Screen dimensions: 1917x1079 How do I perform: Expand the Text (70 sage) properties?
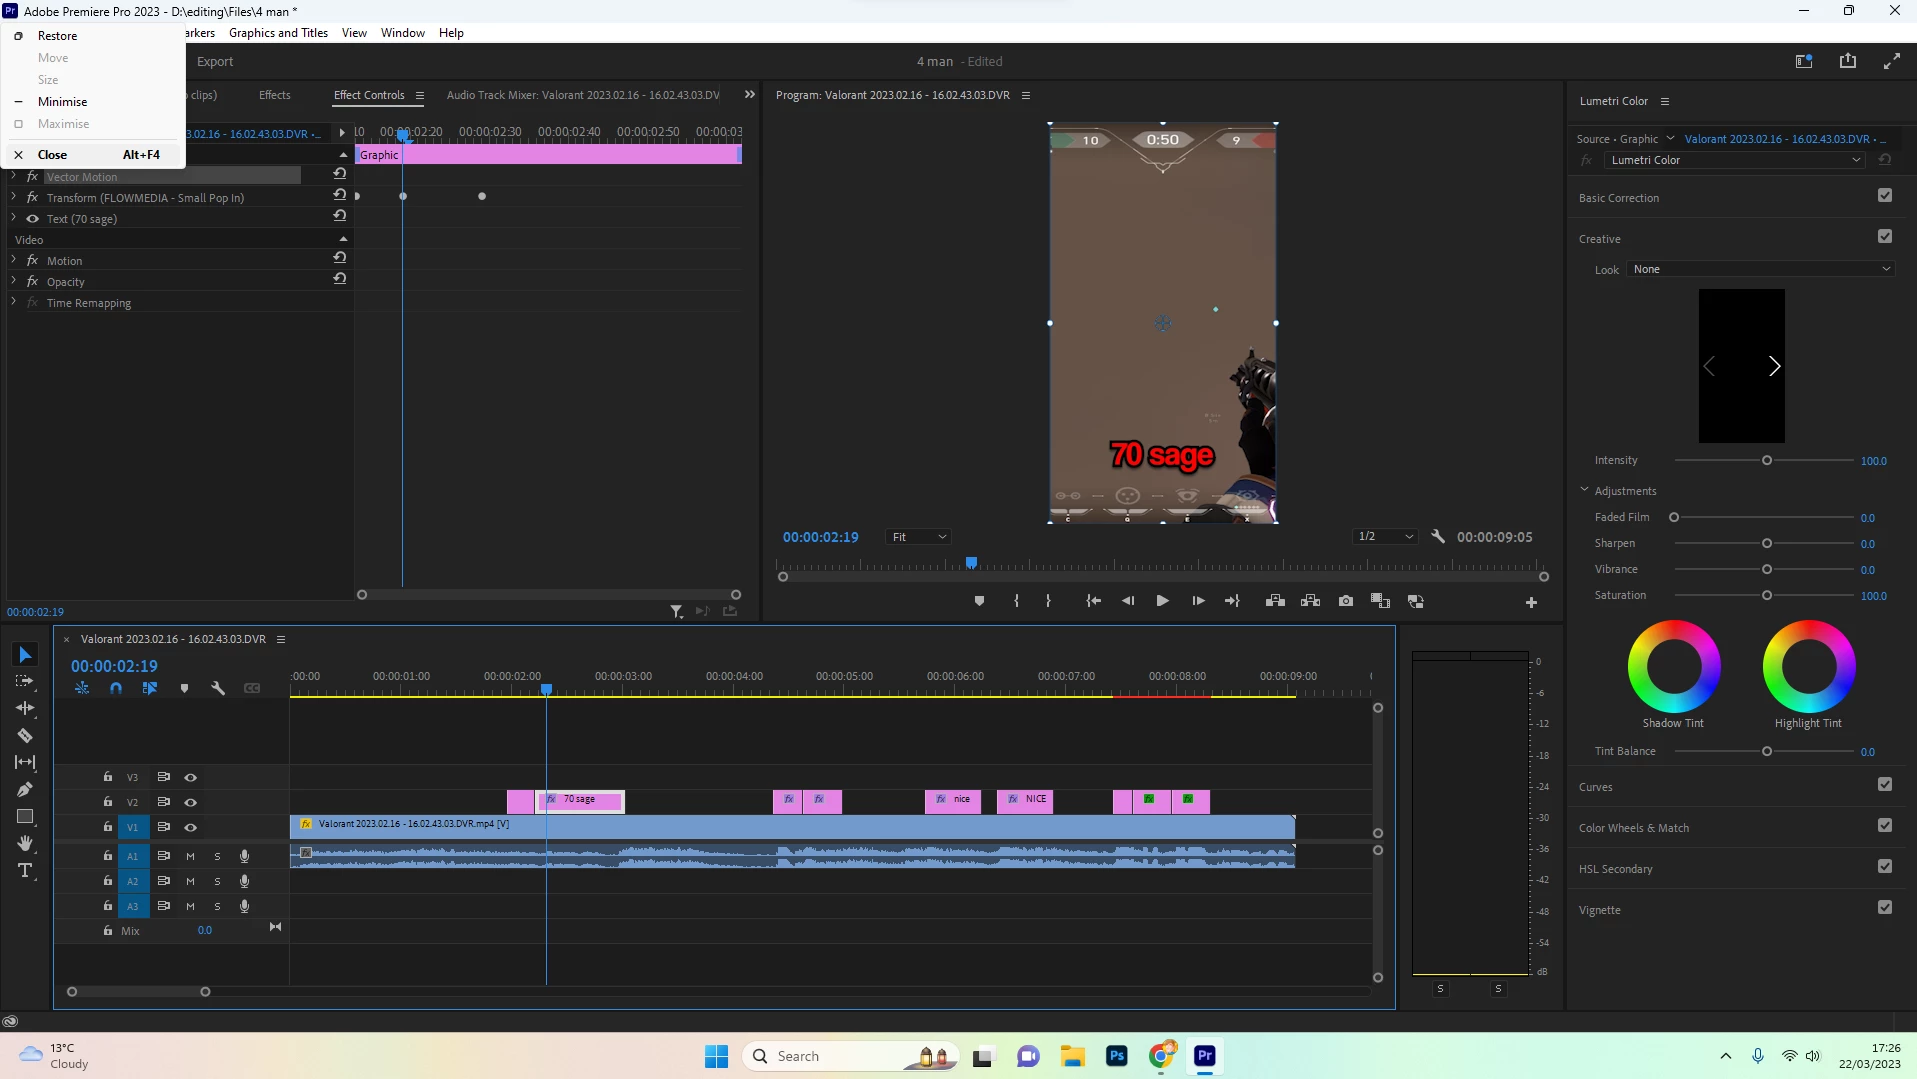tap(14, 218)
